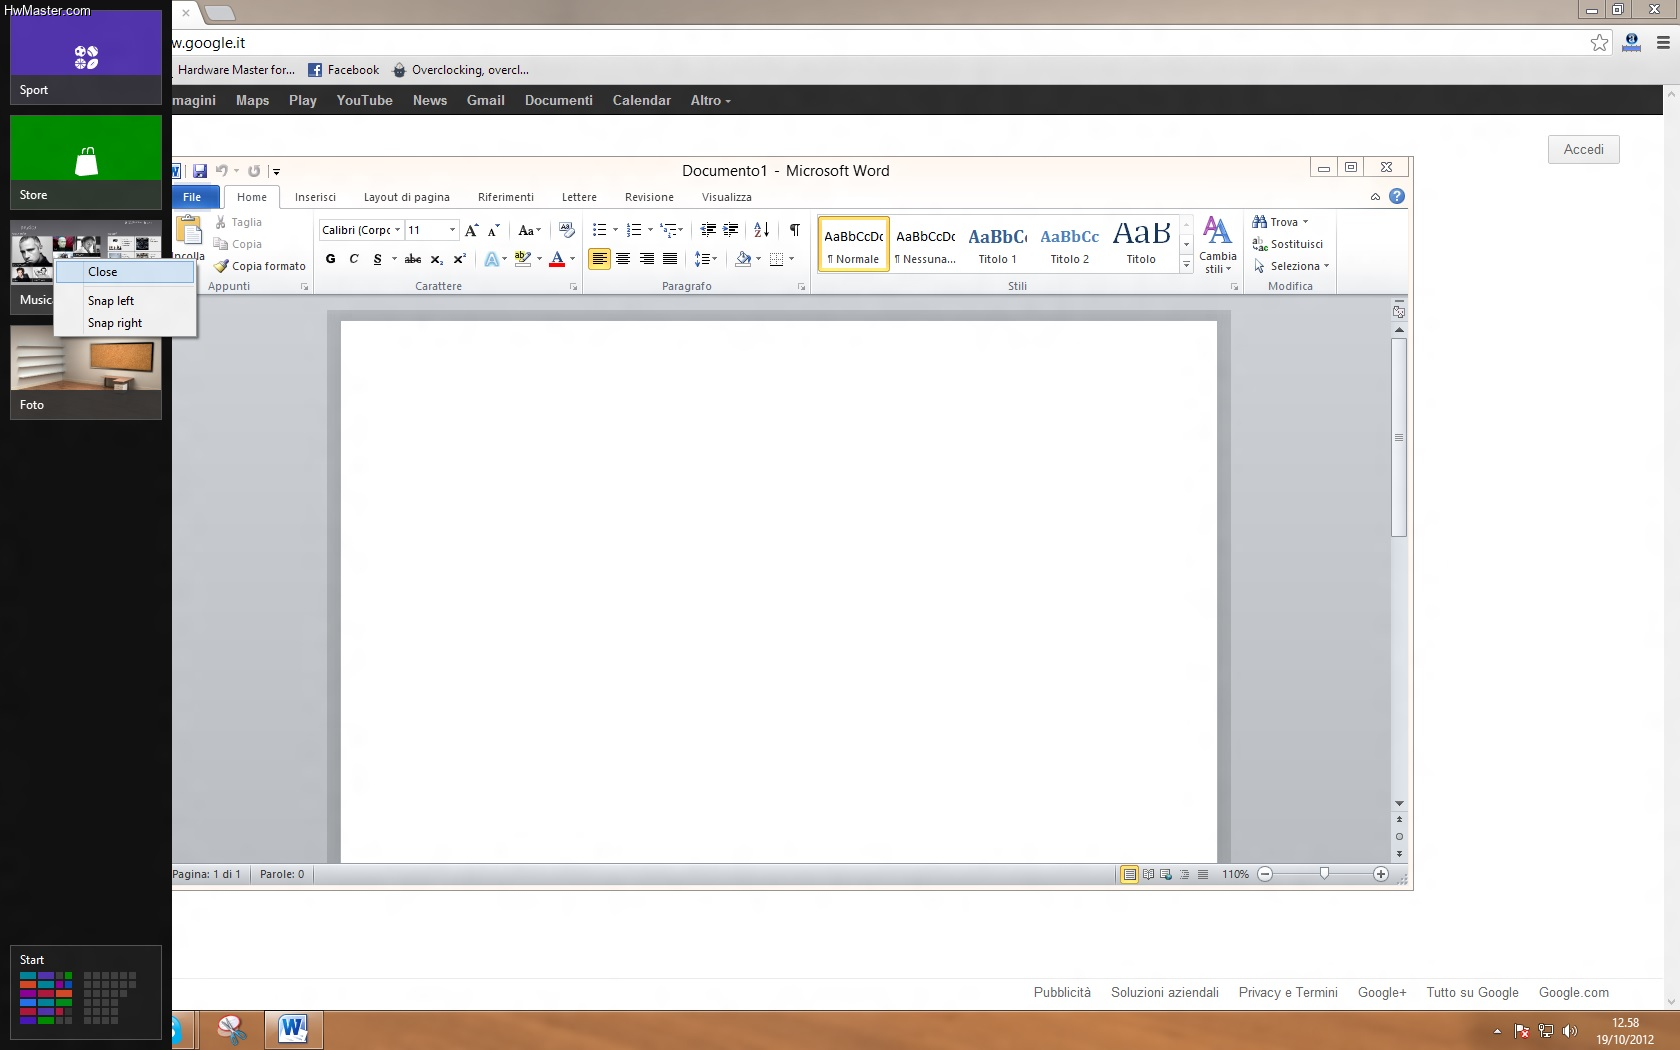Open the browser menu icon with three lines
Viewport: 1680px width, 1050px height.
click(x=1663, y=43)
